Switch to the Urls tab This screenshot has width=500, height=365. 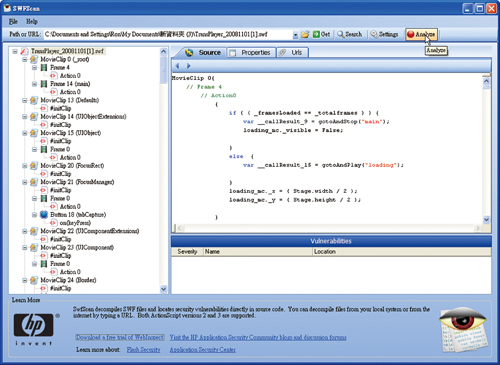292,52
